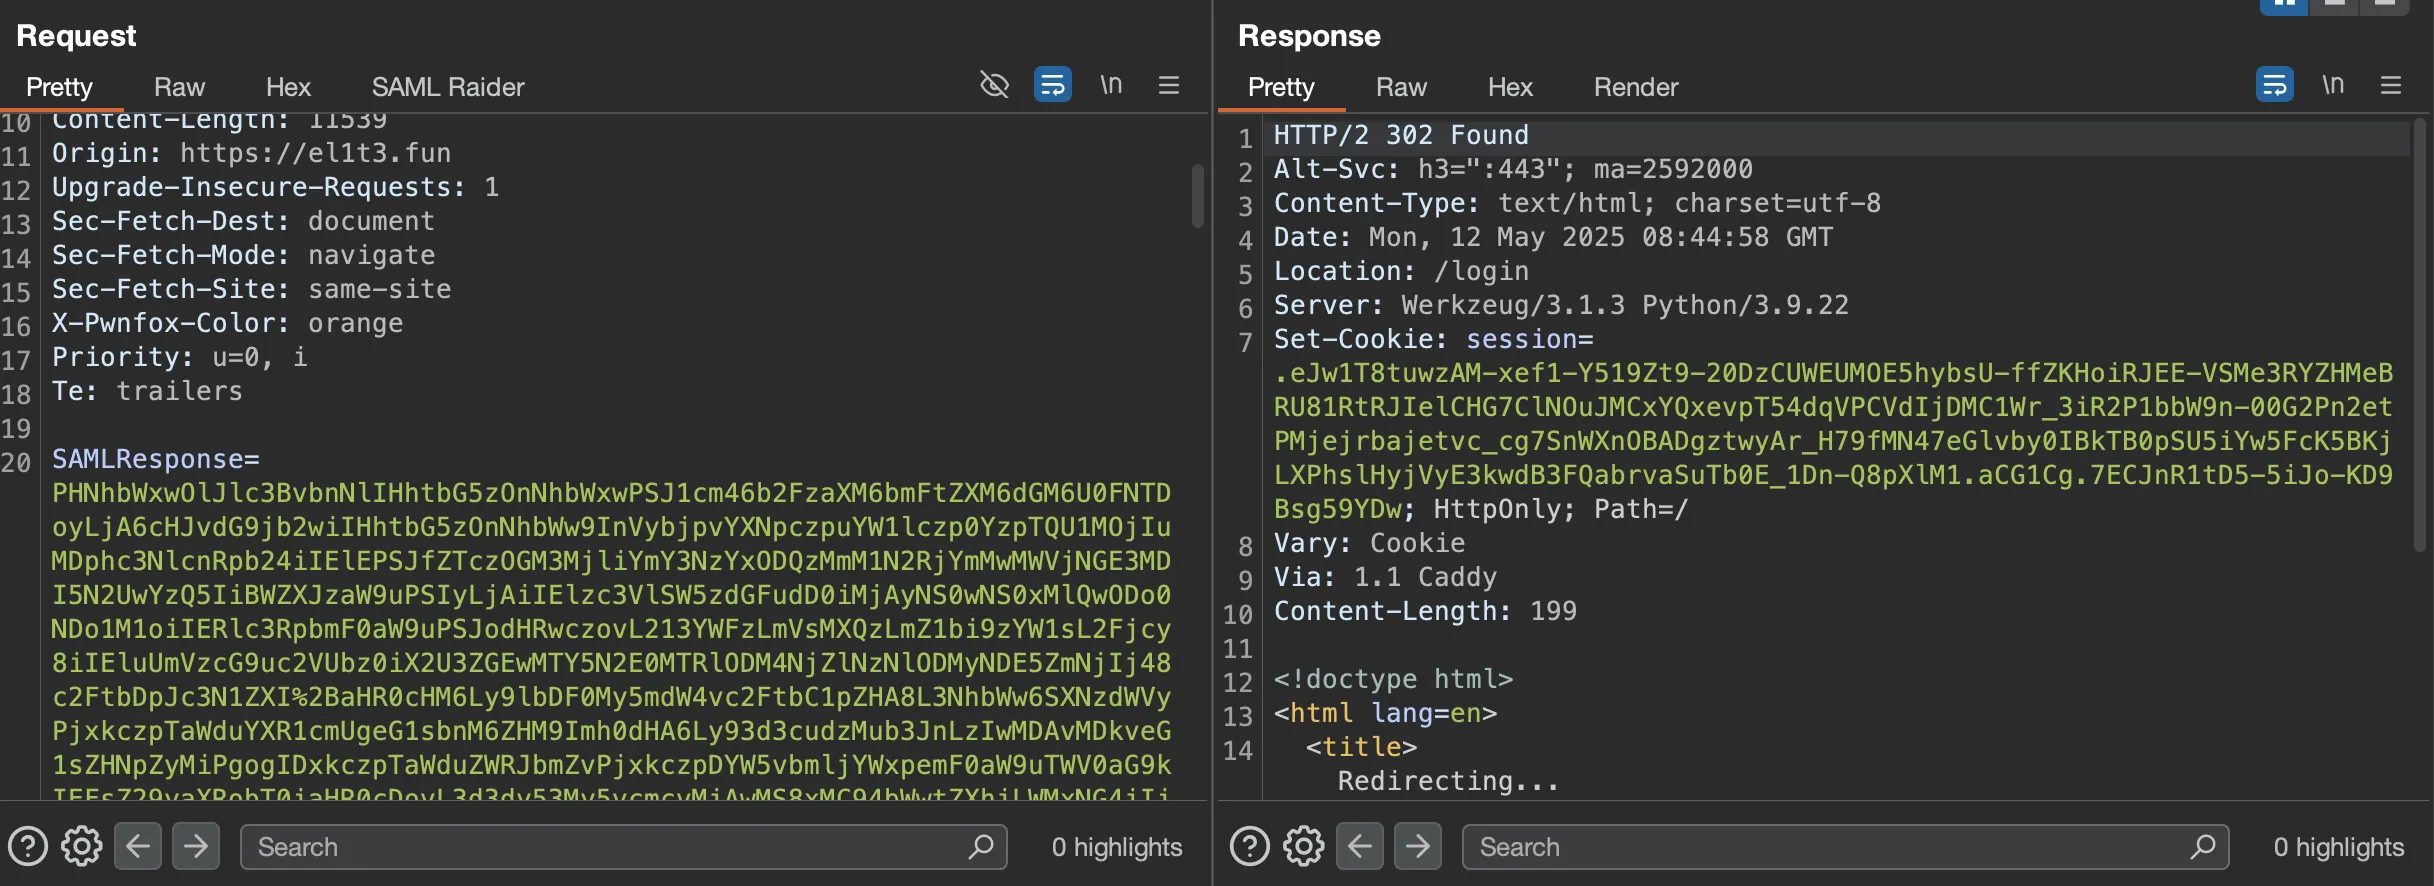This screenshot has height=886, width=2434.
Task: Toggle hidden-items eye icon in Request
Action: pos(994,85)
